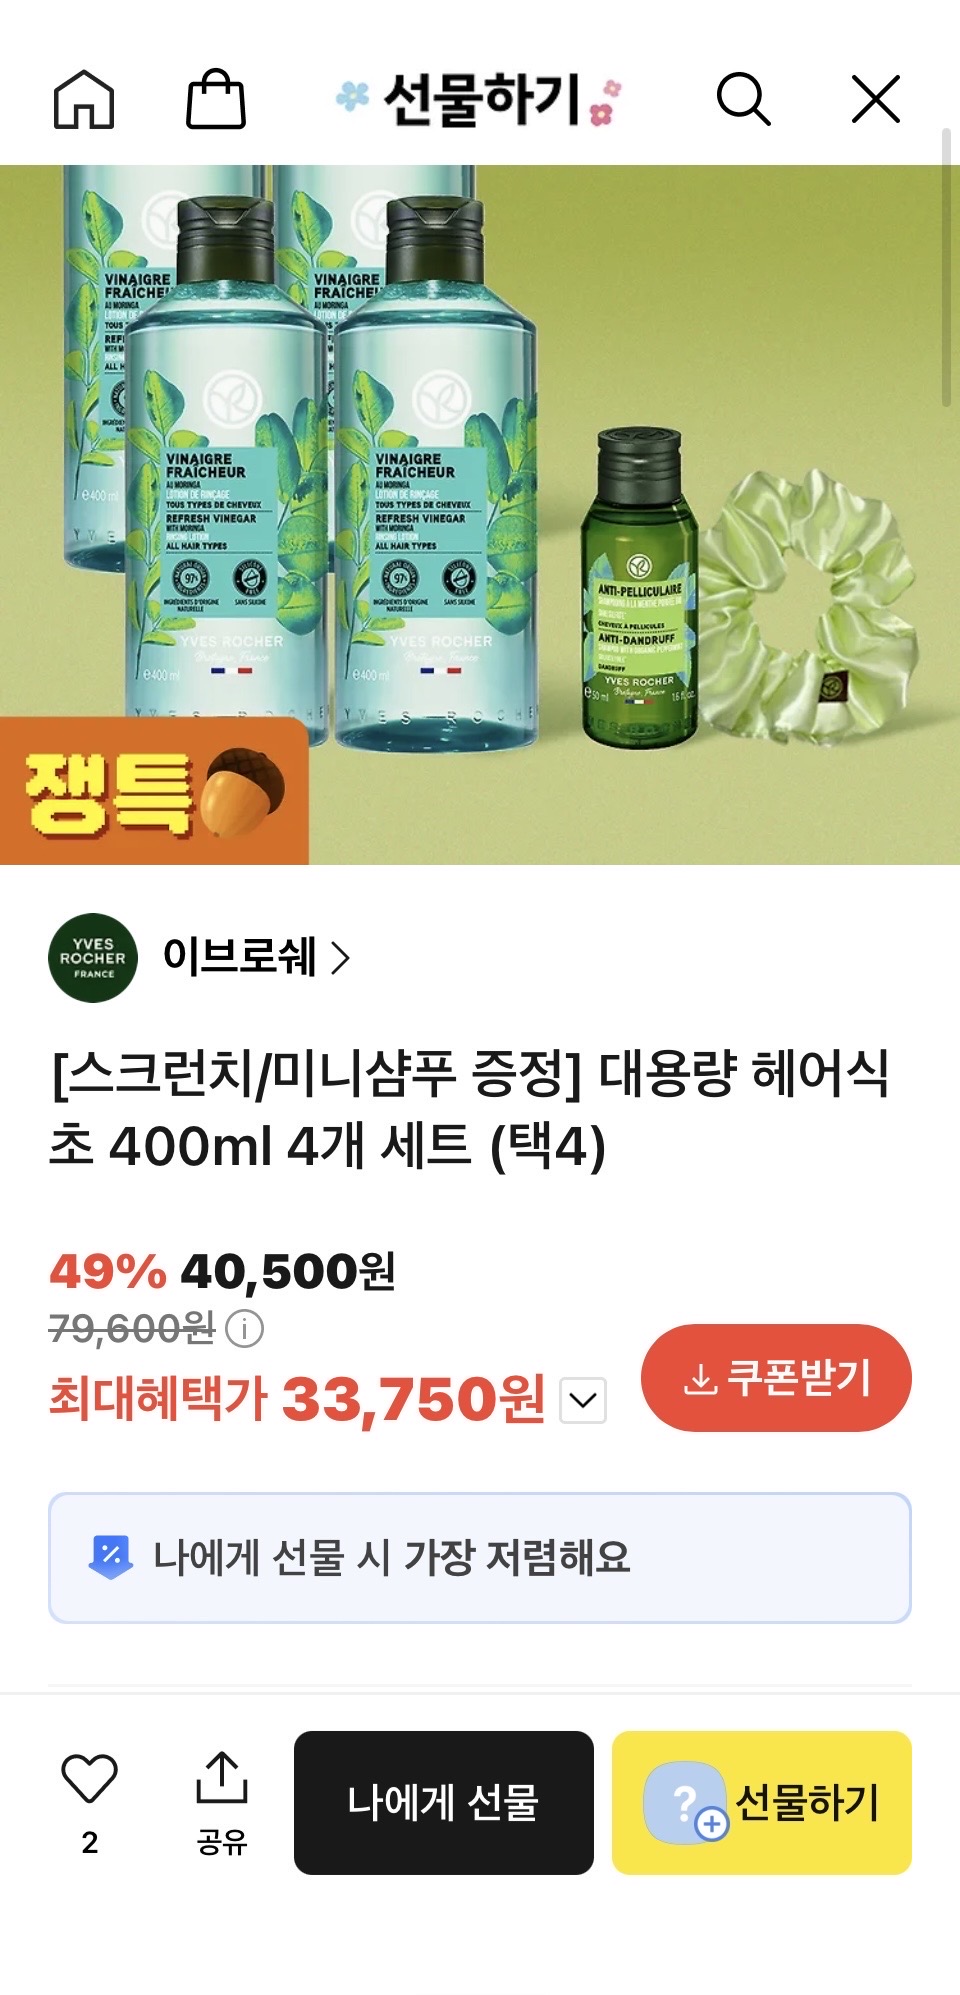Close the page with X icon
The image size is (960, 1995).
point(876,99)
